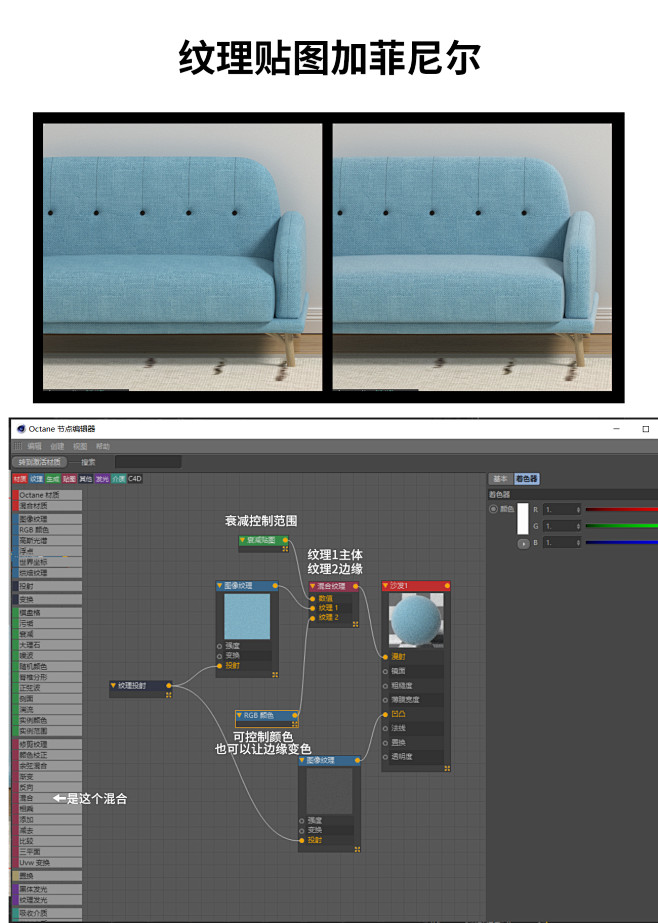The width and height of the screenshot is (658, 923).
Task: Click 投射 port on the dark-preview 图像纹理 node
Action: [302, 841]
